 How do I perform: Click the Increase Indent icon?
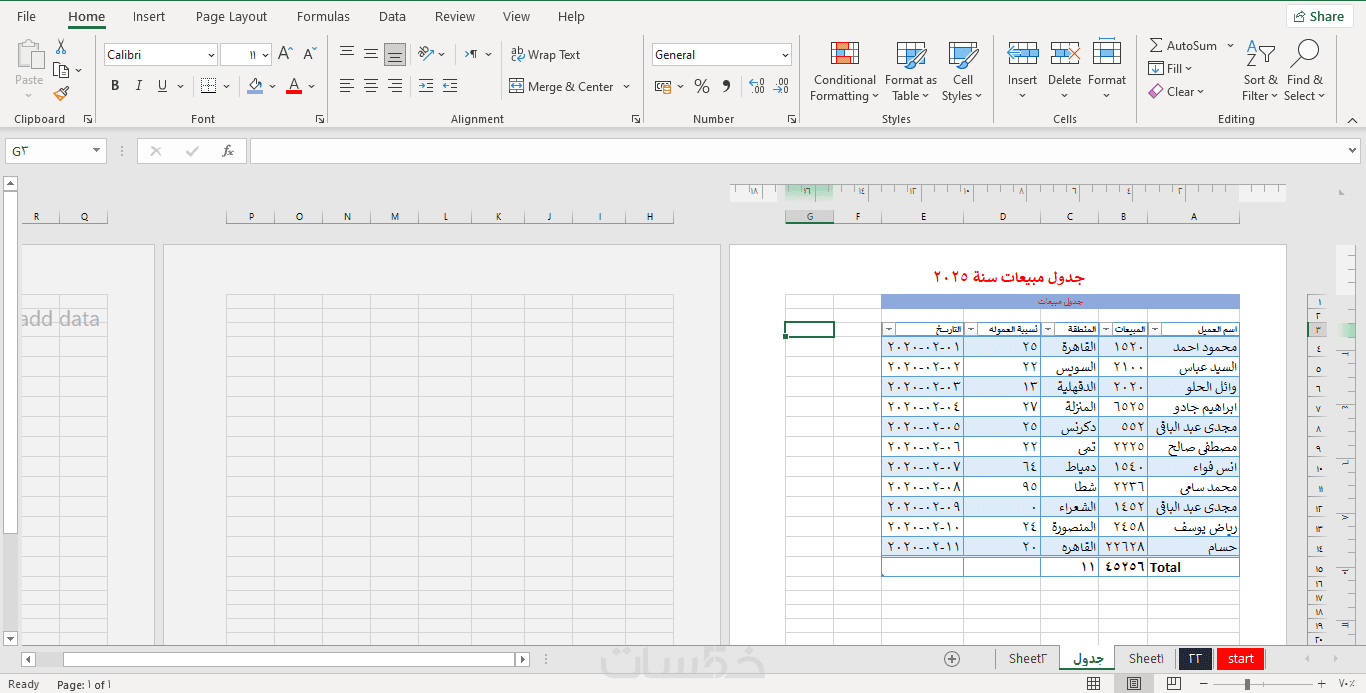[x=449, y=86]
